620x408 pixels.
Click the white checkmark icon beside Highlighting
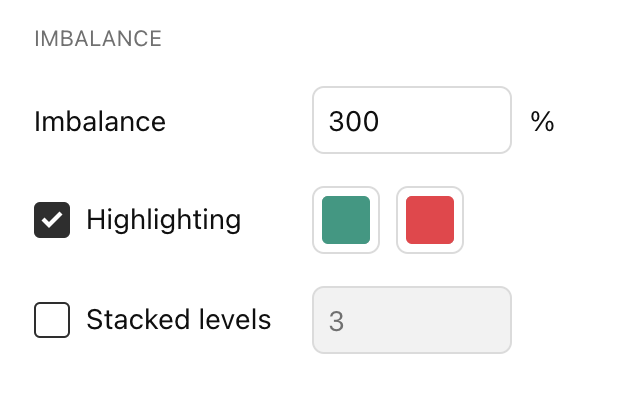click(x=52, y=220)
